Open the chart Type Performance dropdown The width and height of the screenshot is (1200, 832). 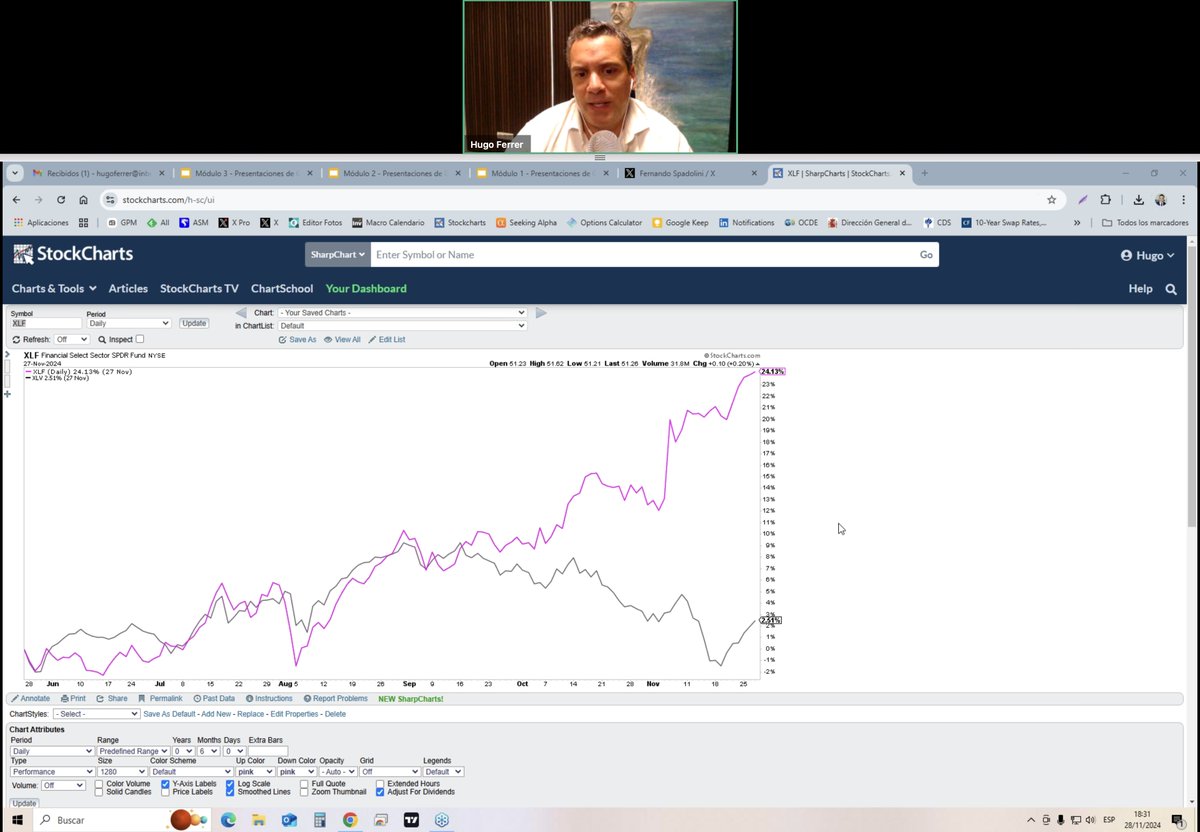pos(52,772)
